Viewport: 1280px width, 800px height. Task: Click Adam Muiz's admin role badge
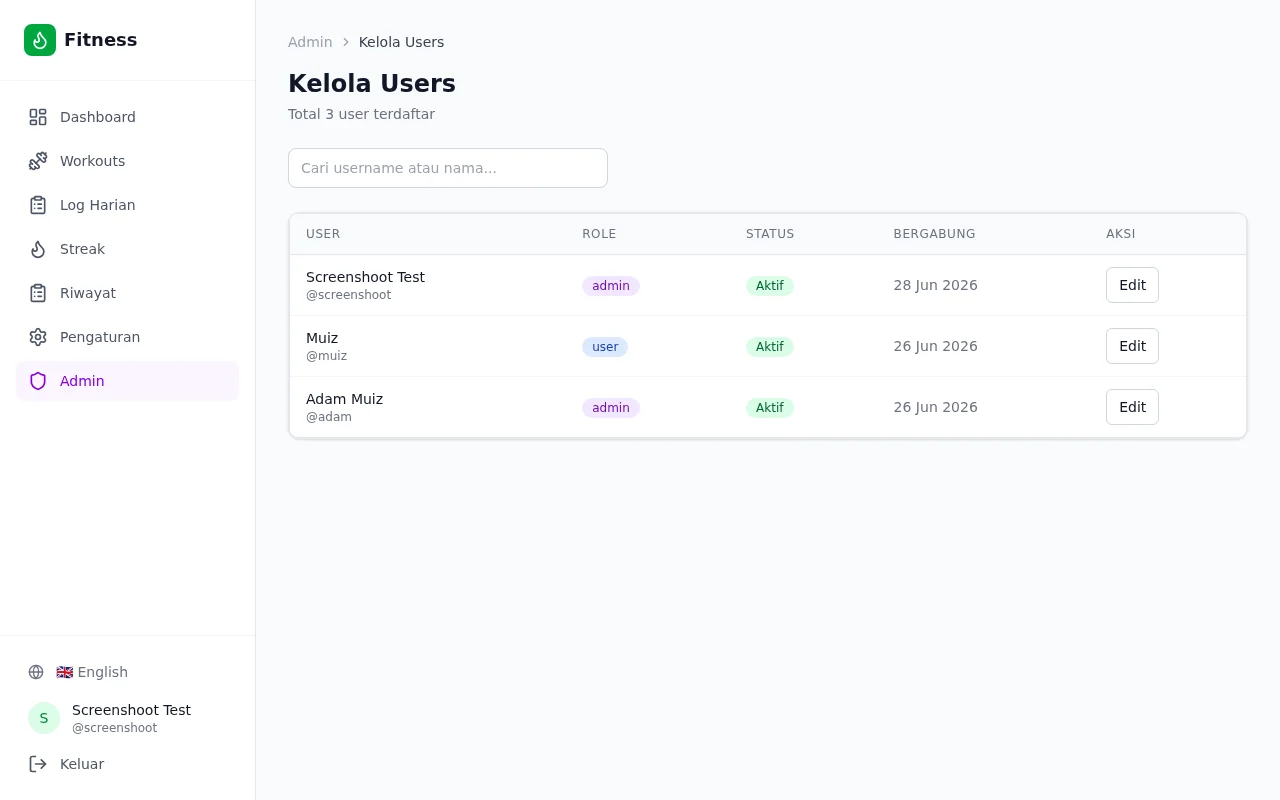611,408
